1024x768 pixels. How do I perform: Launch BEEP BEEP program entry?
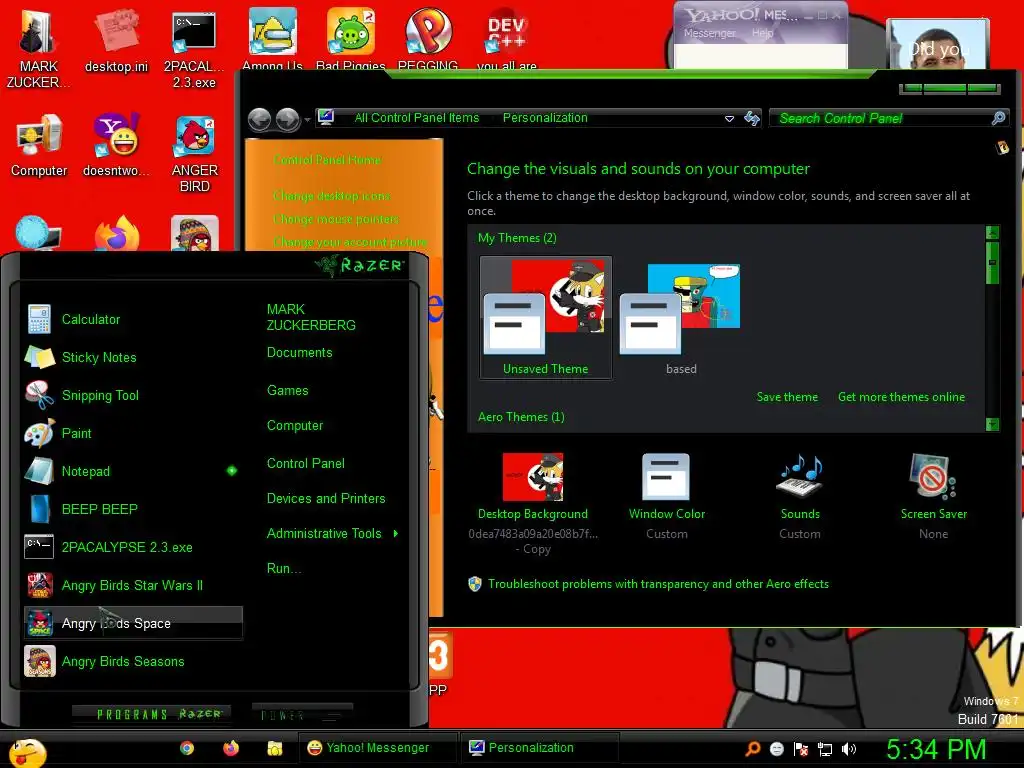(133, 509)
